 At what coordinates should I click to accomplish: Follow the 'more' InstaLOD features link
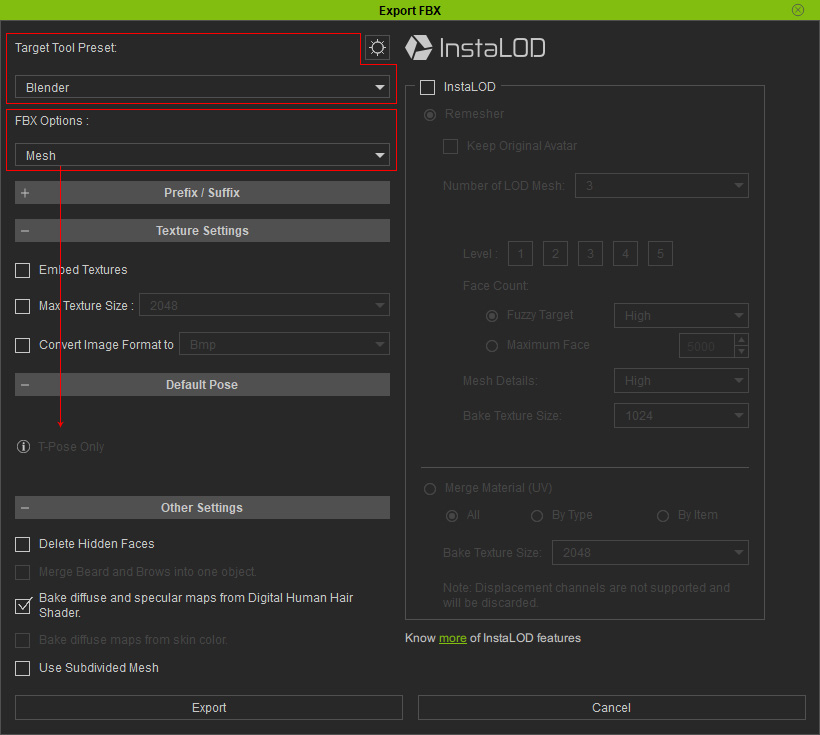pos(452,638)
